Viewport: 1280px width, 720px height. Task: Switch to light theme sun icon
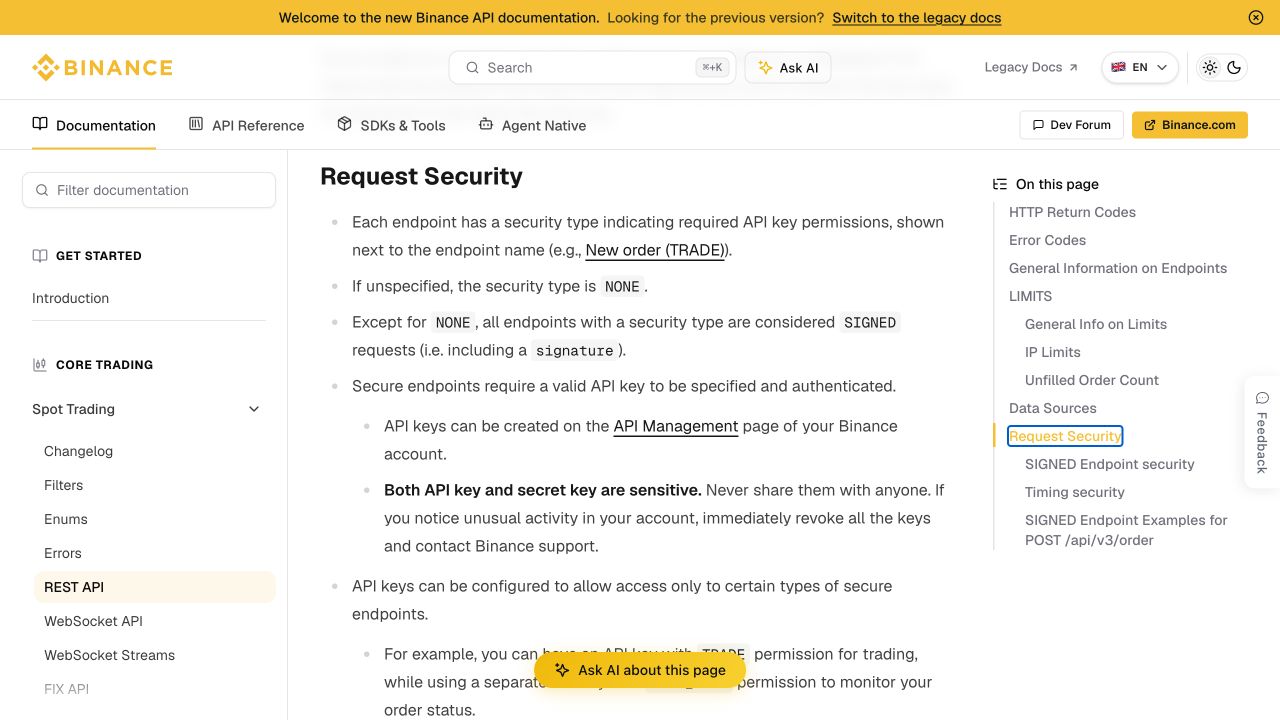pos(1210,68)
